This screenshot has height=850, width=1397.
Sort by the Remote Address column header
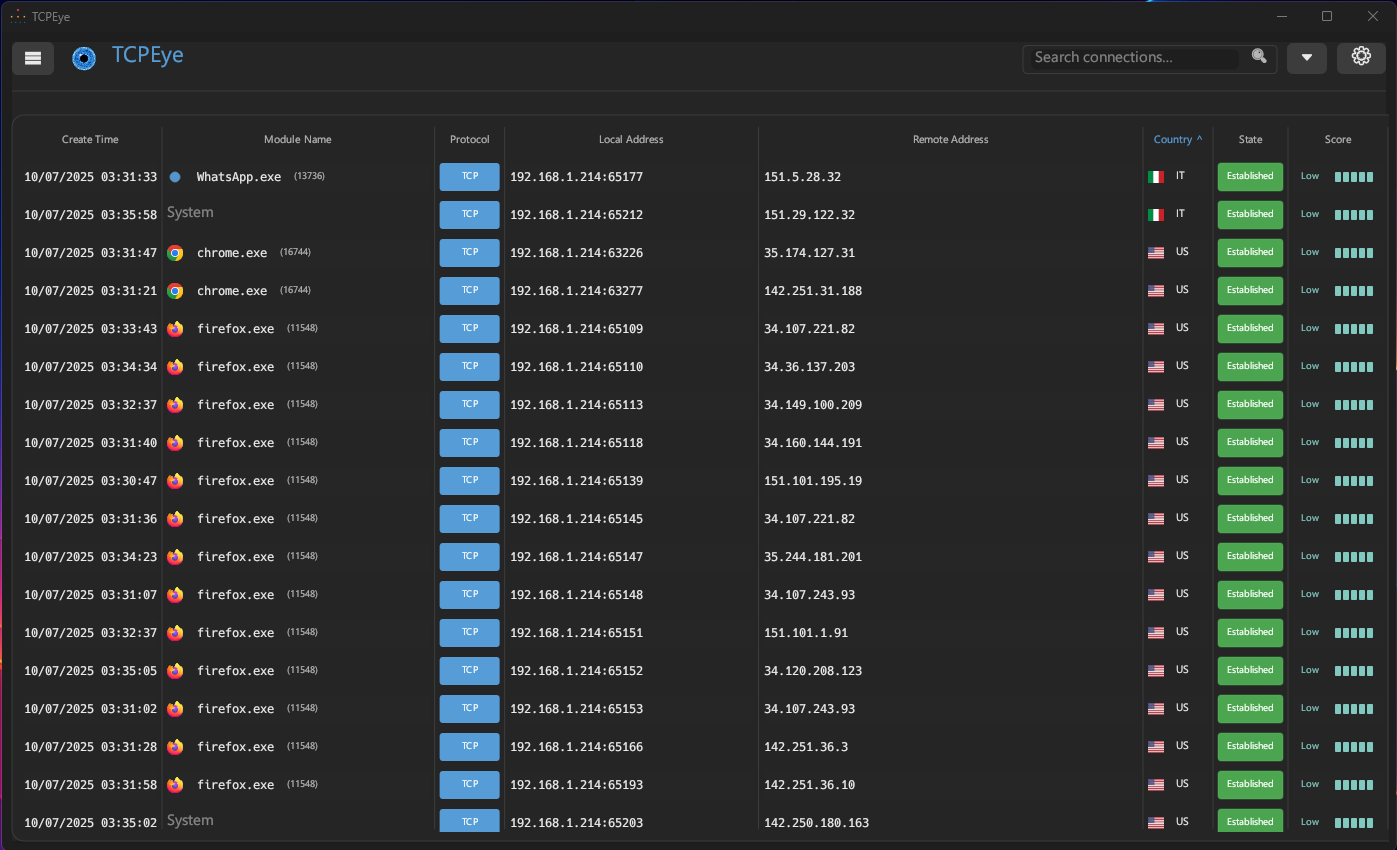pyautogui.click(x=951, y=140)
